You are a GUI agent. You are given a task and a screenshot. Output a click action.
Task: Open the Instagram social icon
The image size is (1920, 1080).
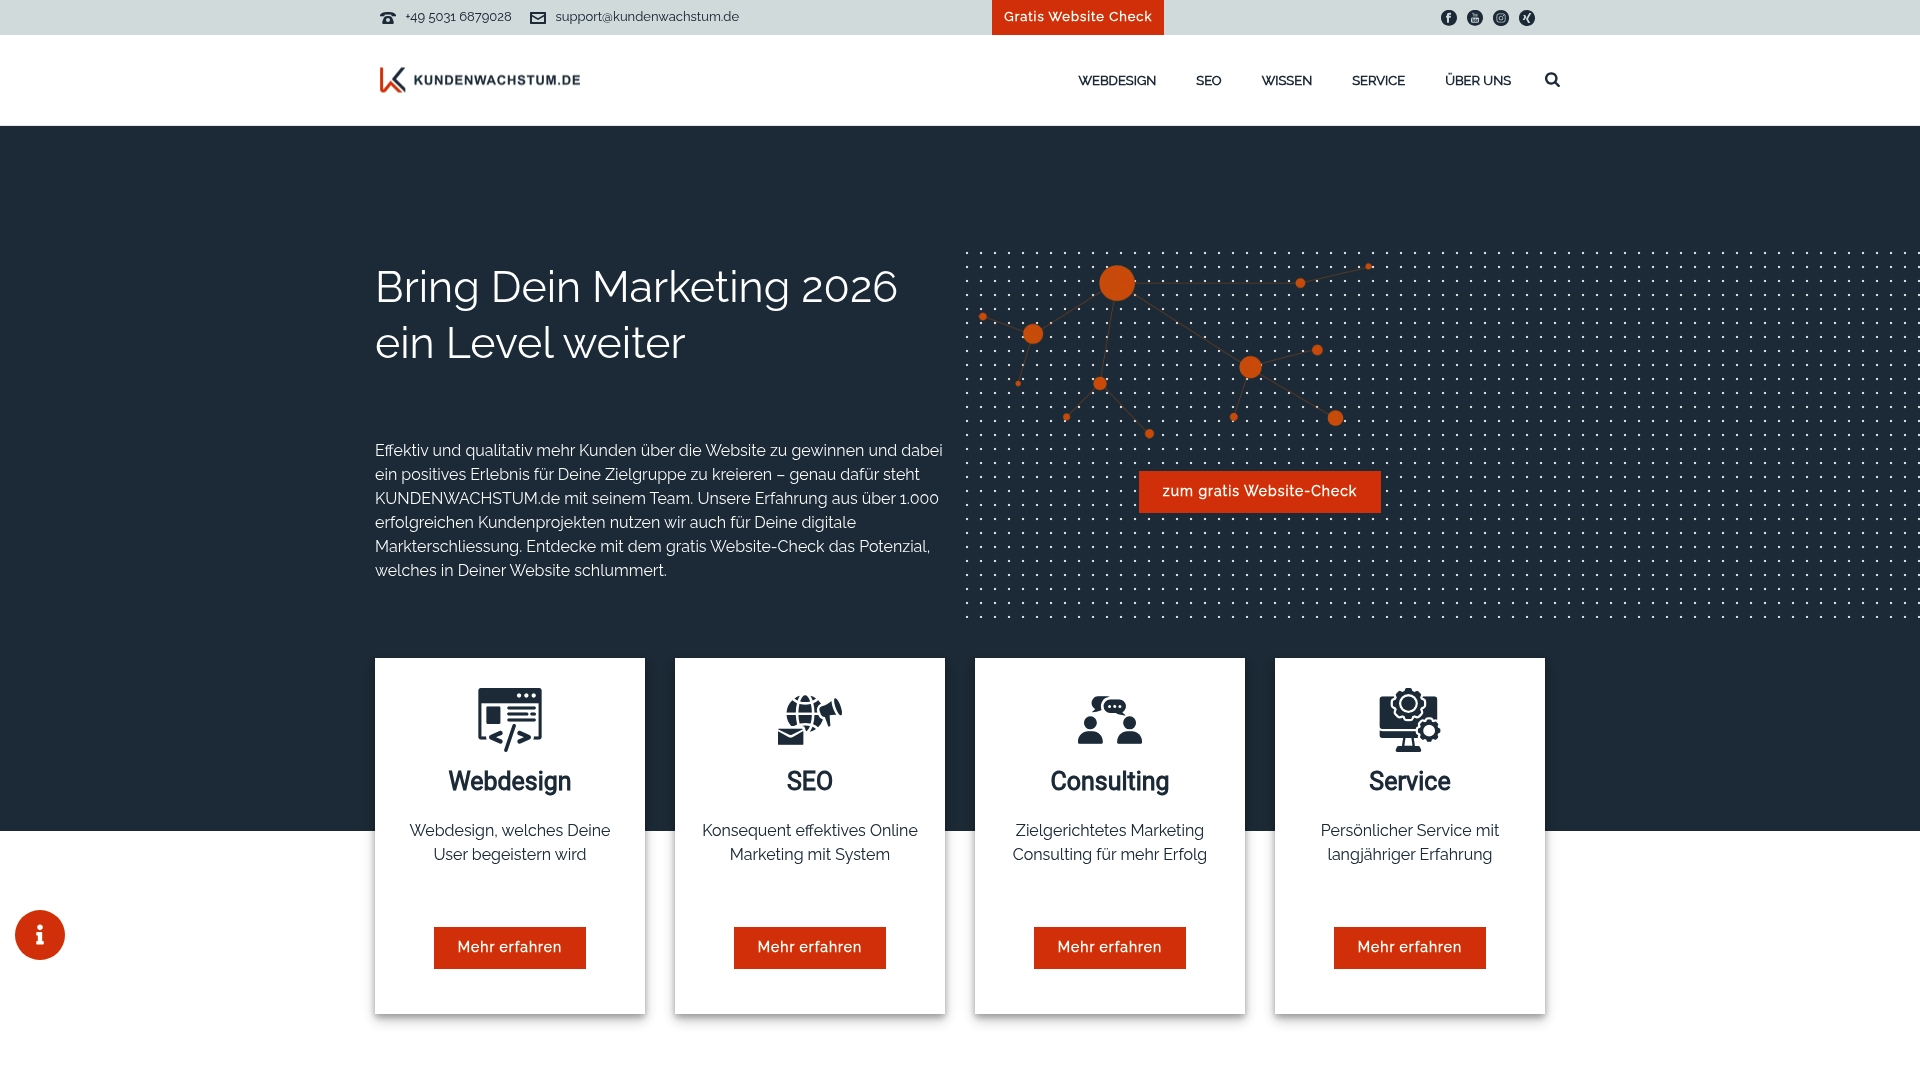point(1501,18)
